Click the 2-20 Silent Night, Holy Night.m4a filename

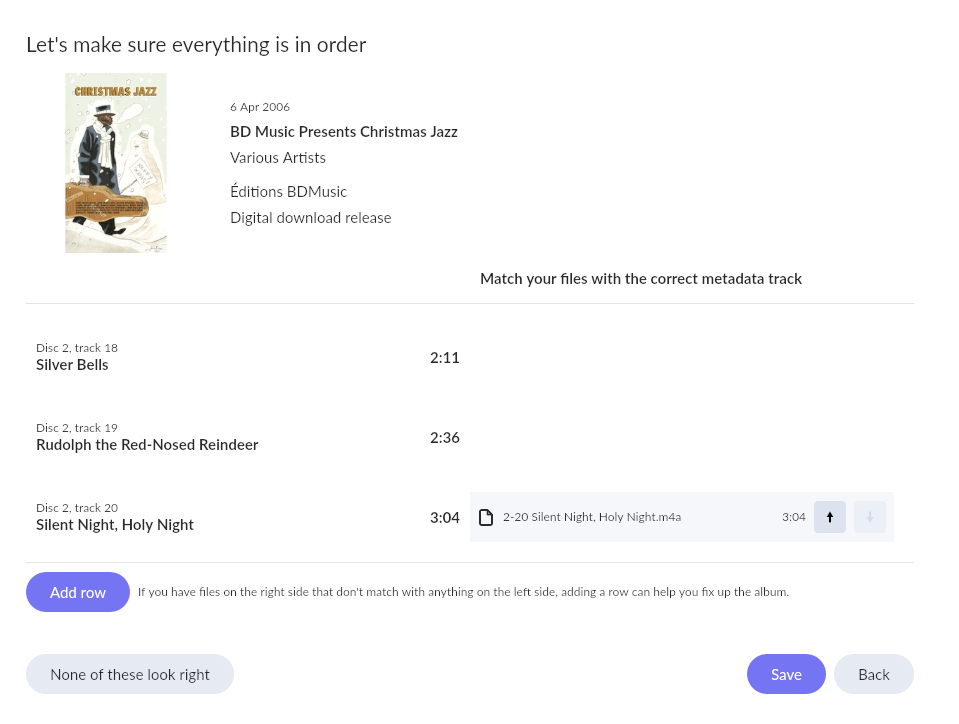592,517
